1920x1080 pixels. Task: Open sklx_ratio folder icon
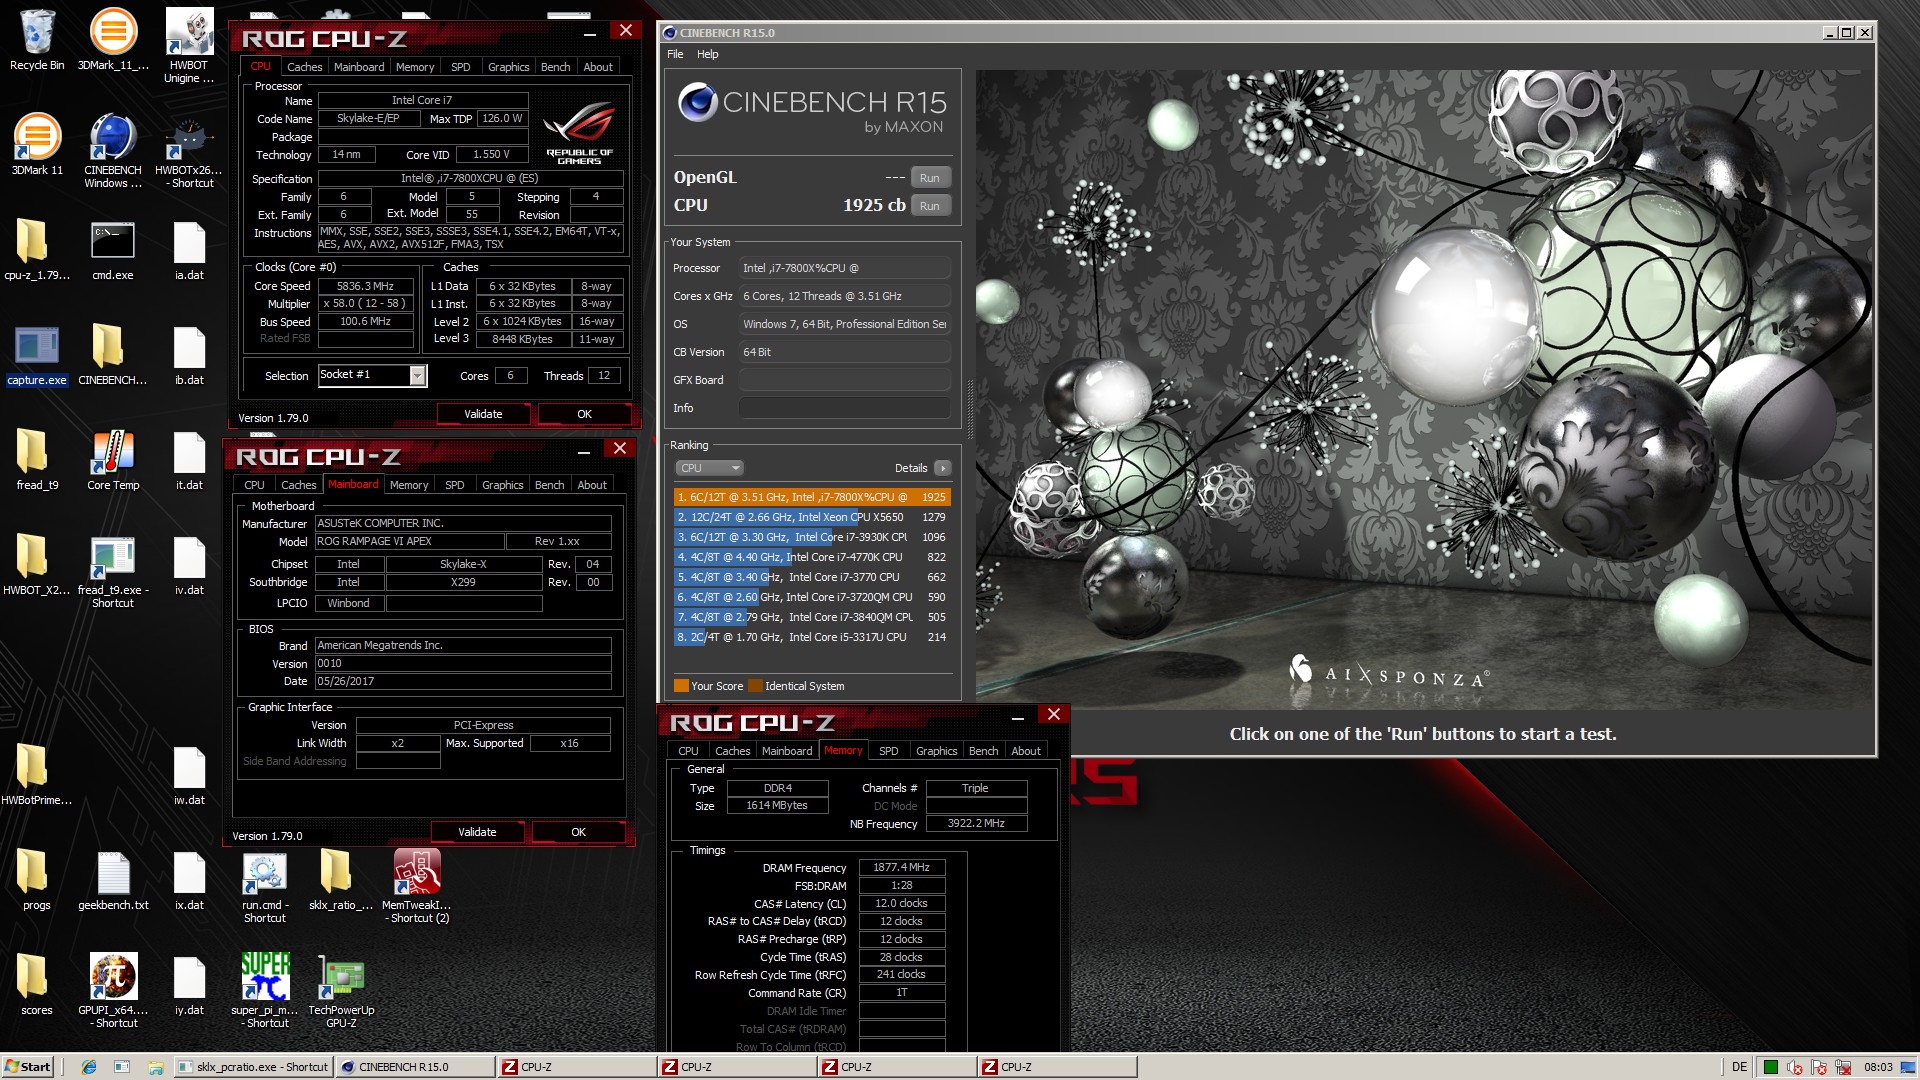point(341,880)
